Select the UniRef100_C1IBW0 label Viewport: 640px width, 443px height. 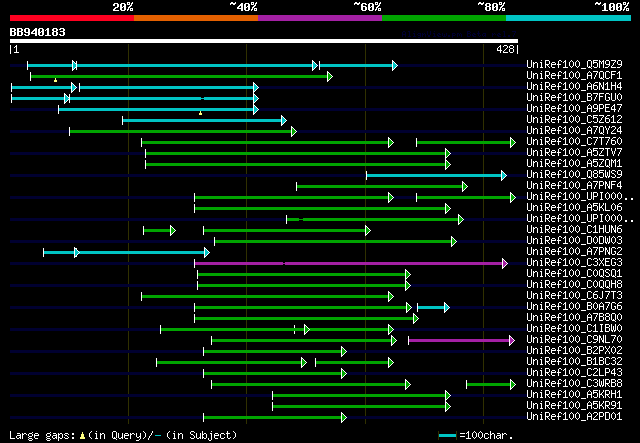[x=574, y=329]
